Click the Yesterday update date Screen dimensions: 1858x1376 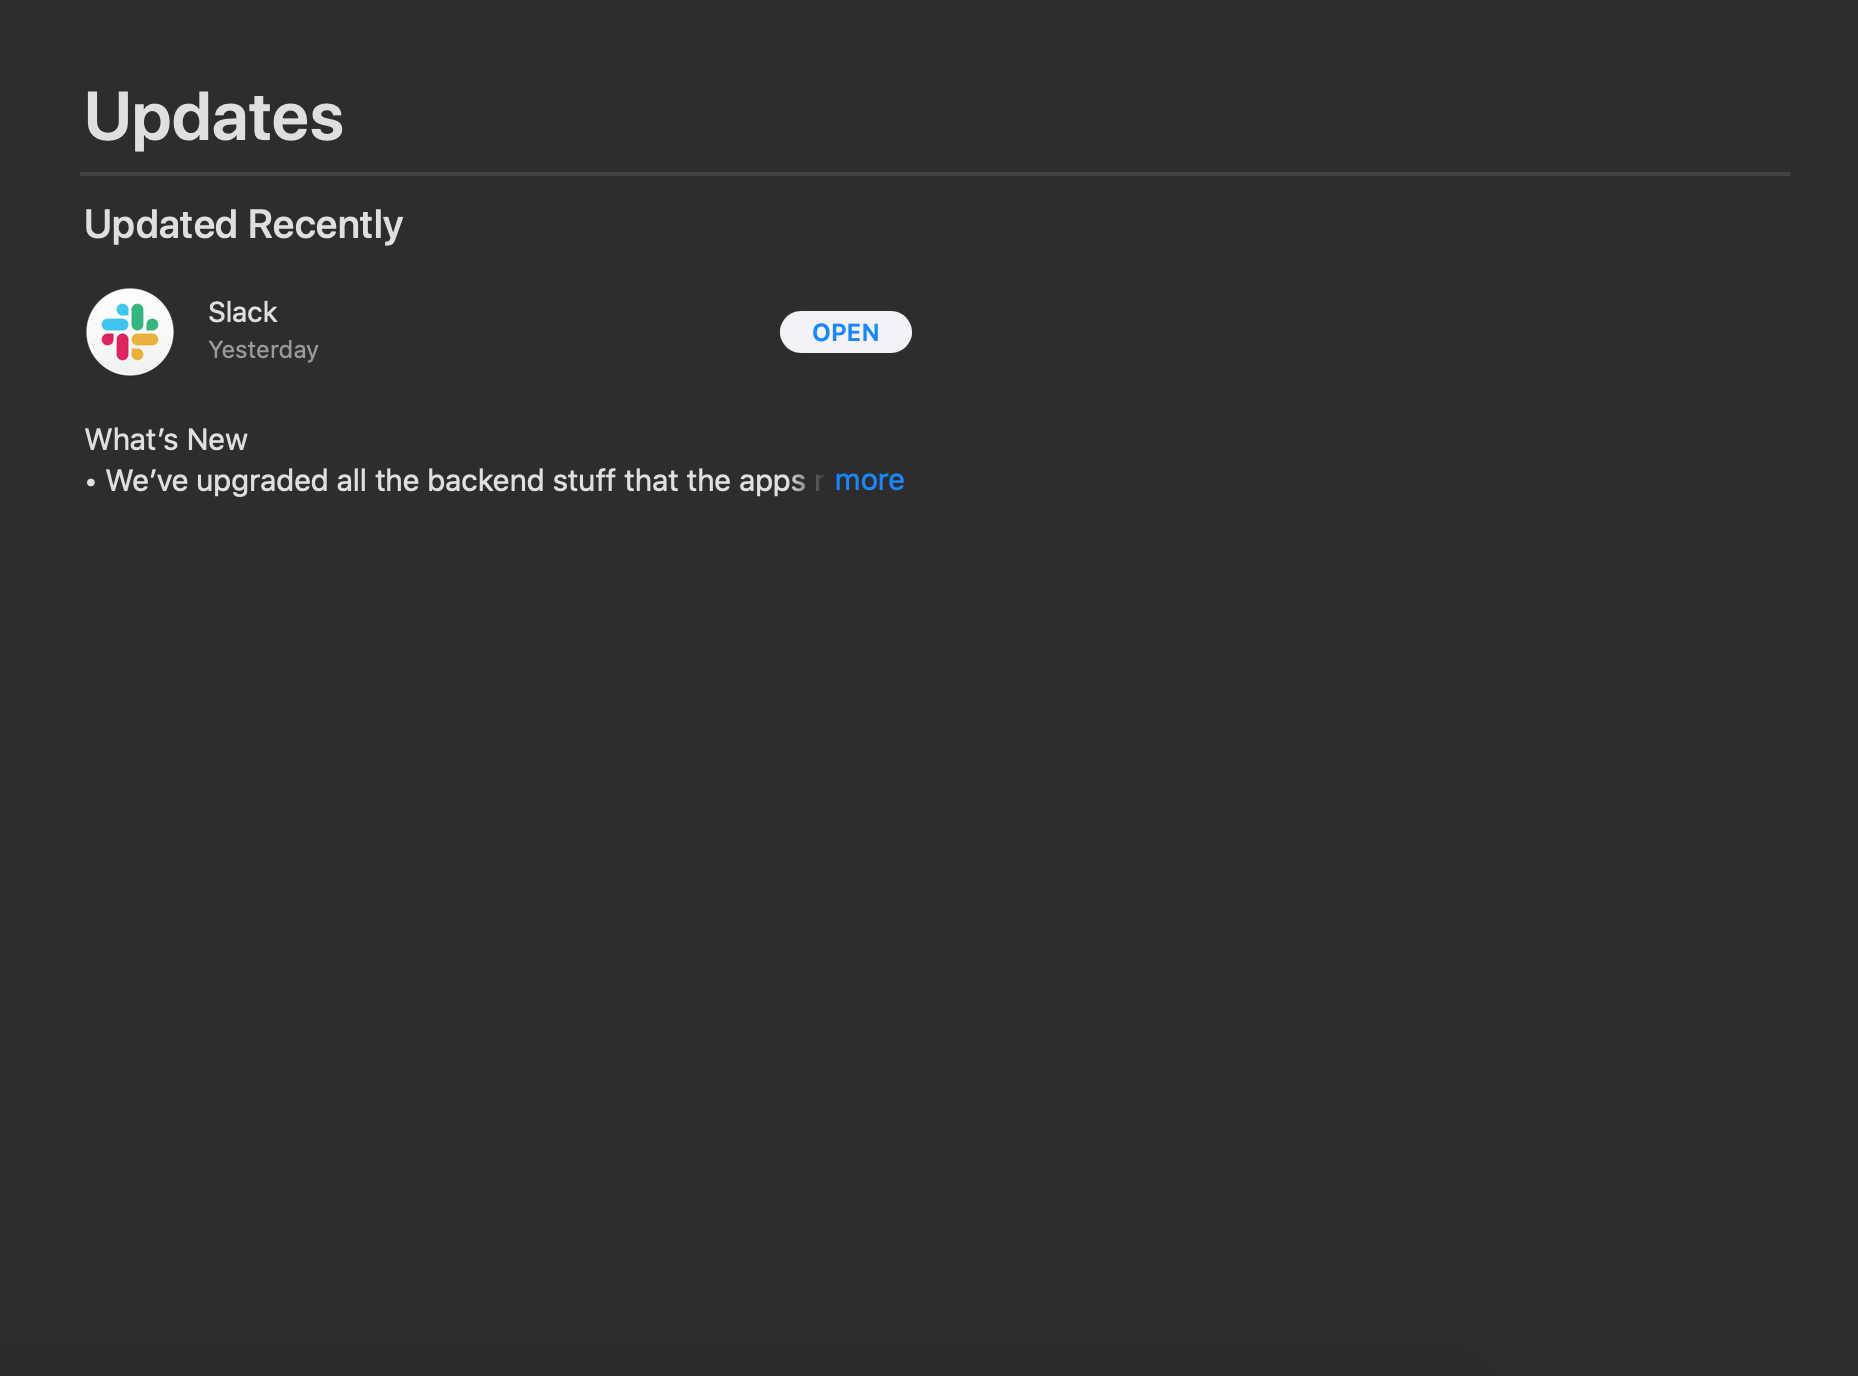263,350
